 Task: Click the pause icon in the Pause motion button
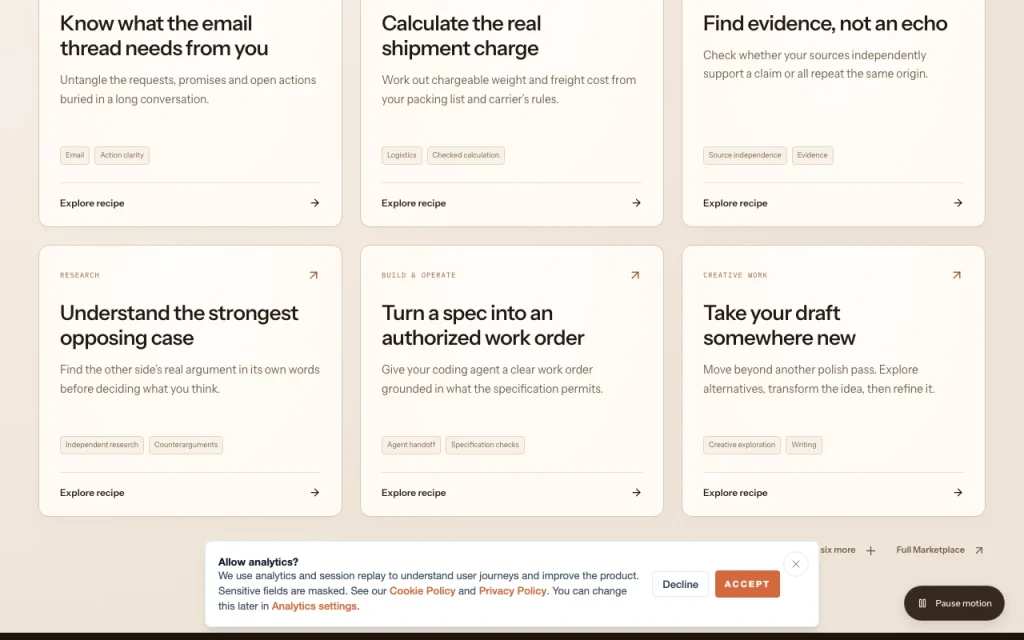(x=922, y=603)
